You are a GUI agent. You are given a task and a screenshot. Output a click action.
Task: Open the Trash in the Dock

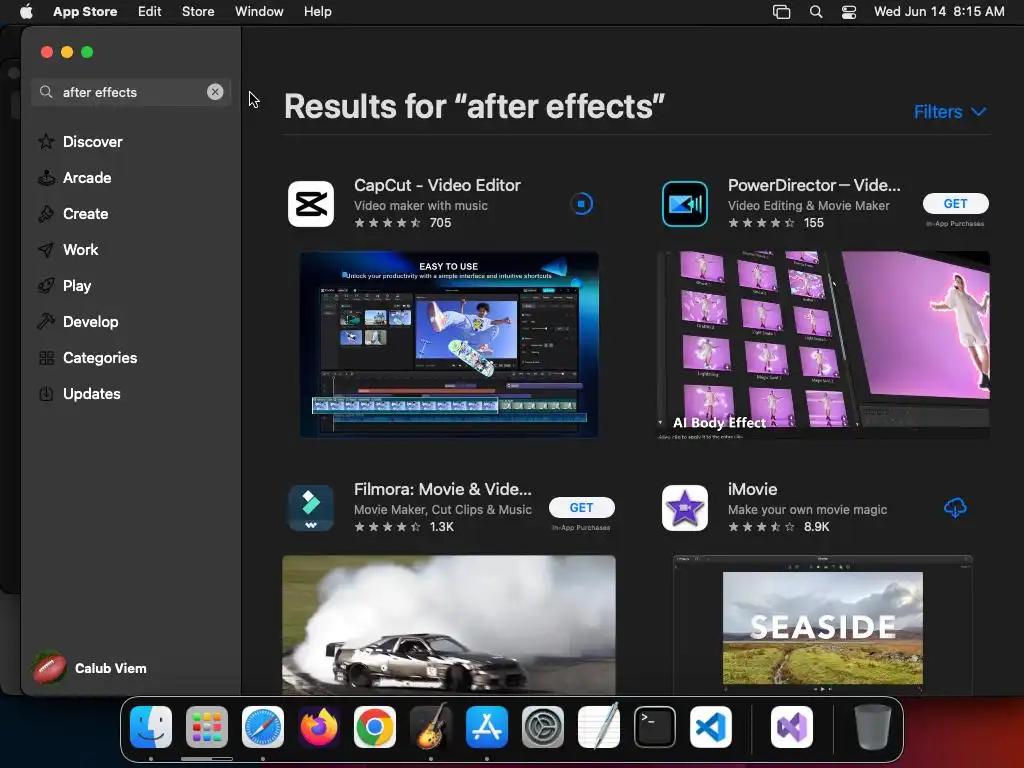[x=872, y=727]
